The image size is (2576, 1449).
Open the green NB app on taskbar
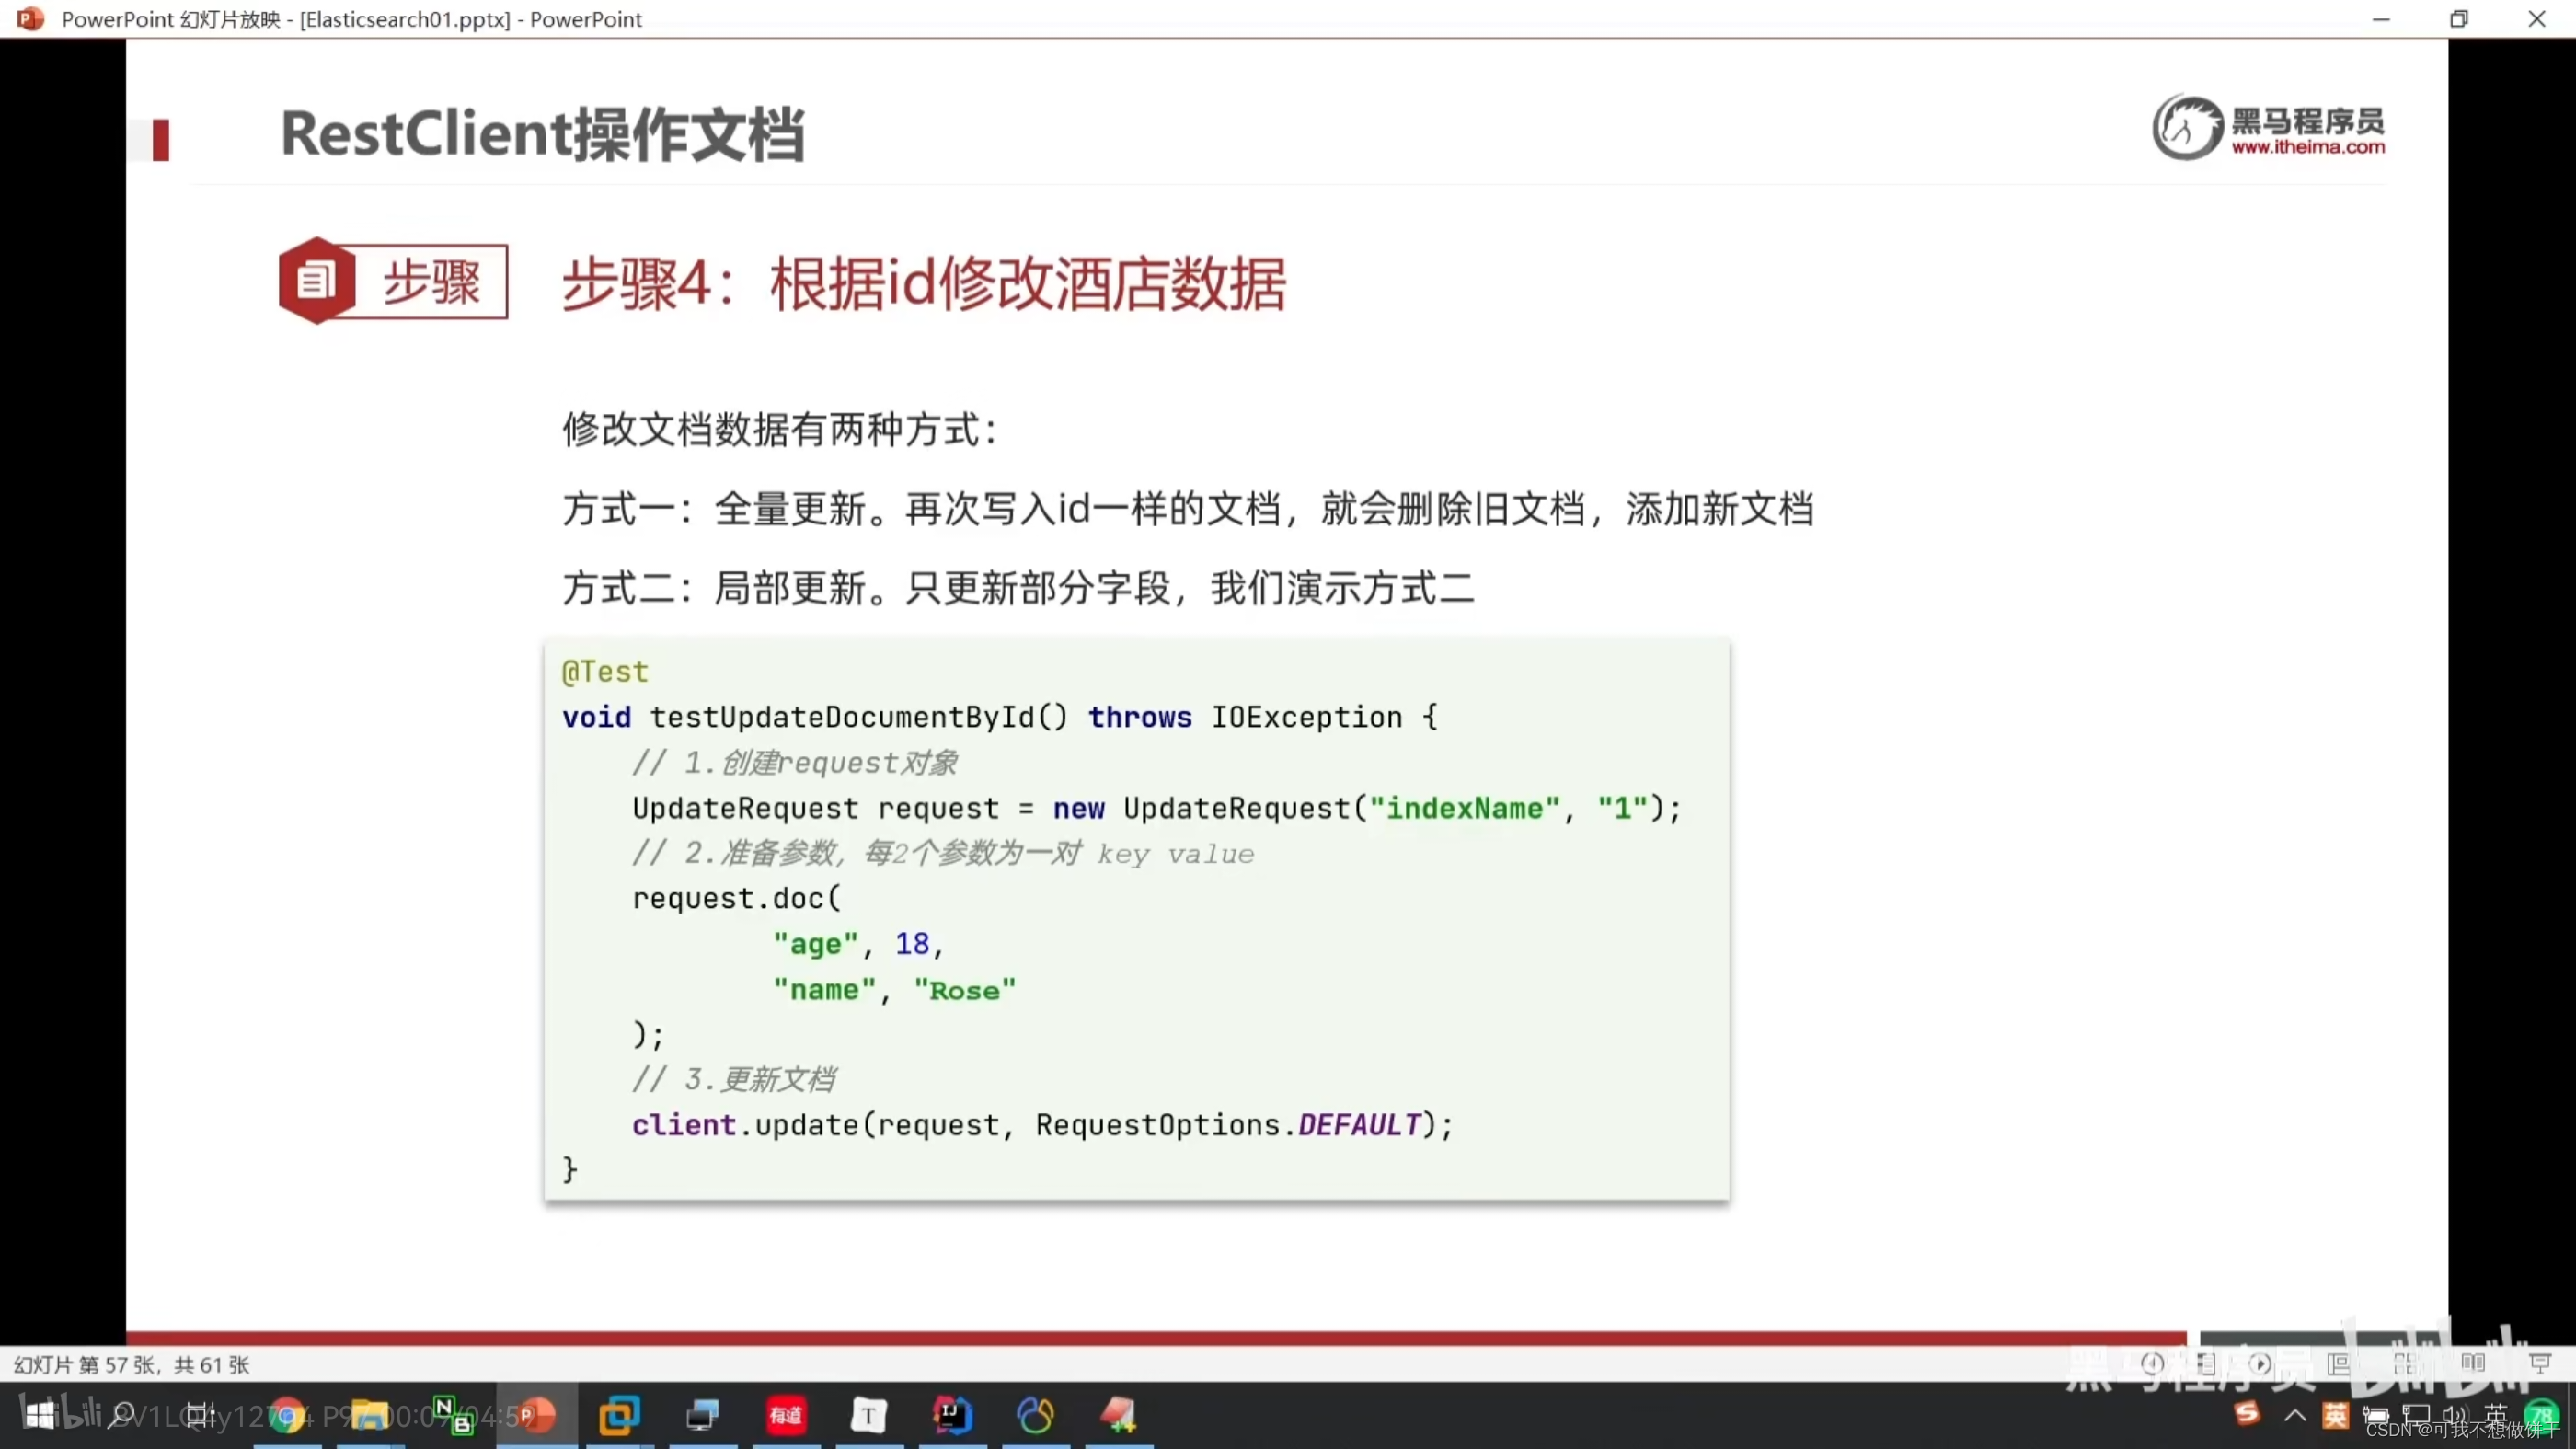452,1414
